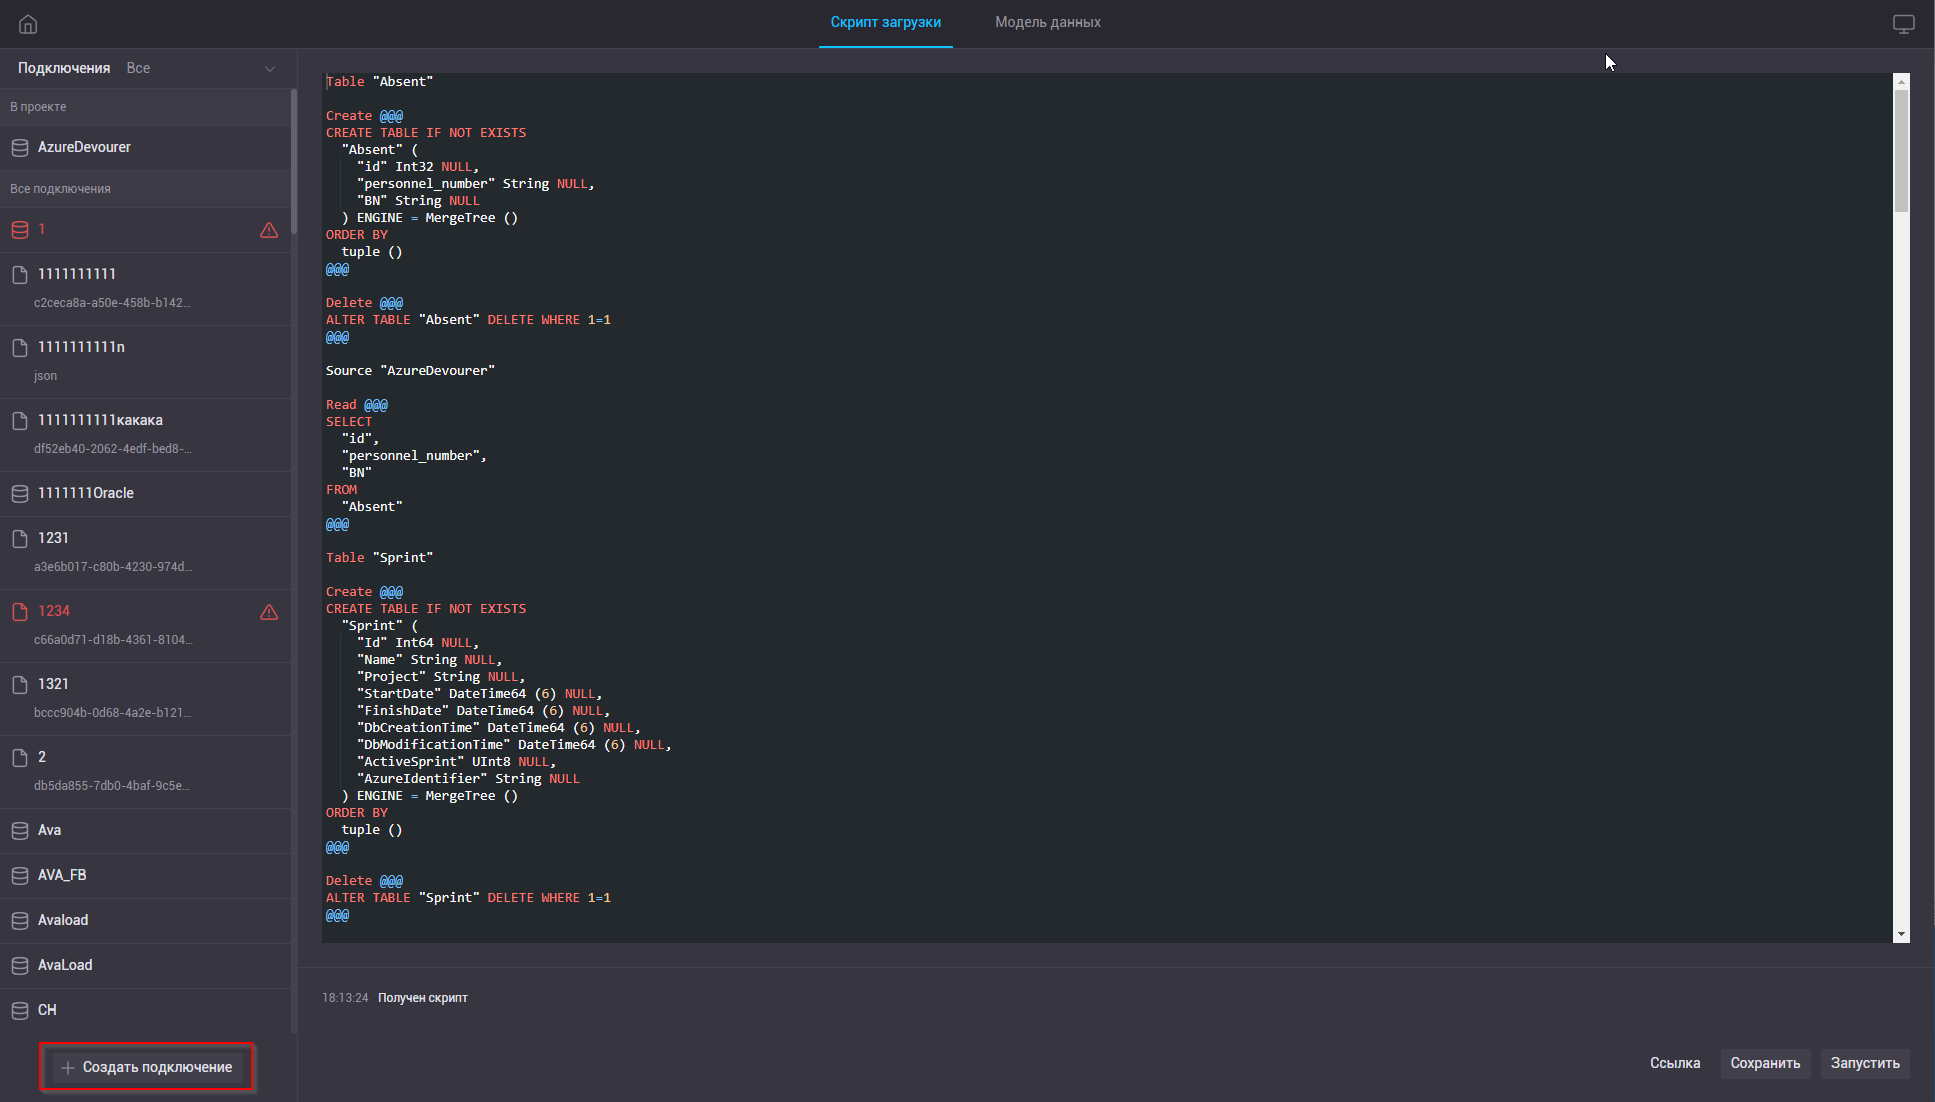Click AzureDevourer database icon
Image resolution: width=1935 pixels, height=1102 pixels.
(x=20, y=148)
